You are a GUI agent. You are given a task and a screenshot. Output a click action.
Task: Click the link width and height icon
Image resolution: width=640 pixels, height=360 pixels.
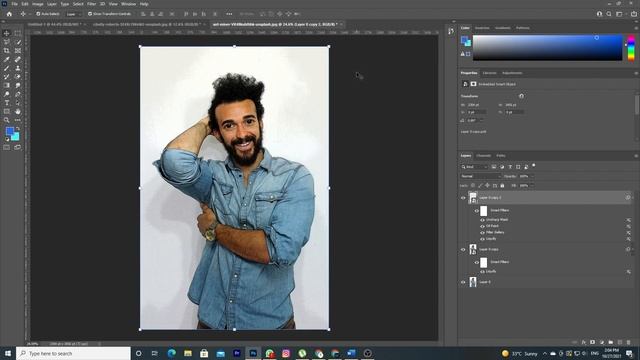pos(521,96)
